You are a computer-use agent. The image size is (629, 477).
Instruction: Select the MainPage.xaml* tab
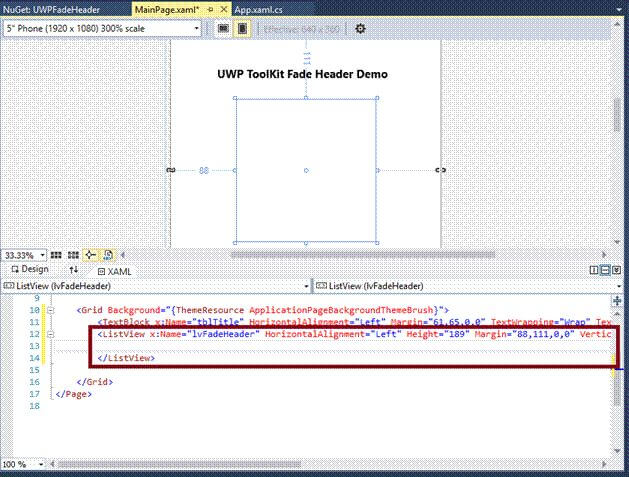click(167, 10)
